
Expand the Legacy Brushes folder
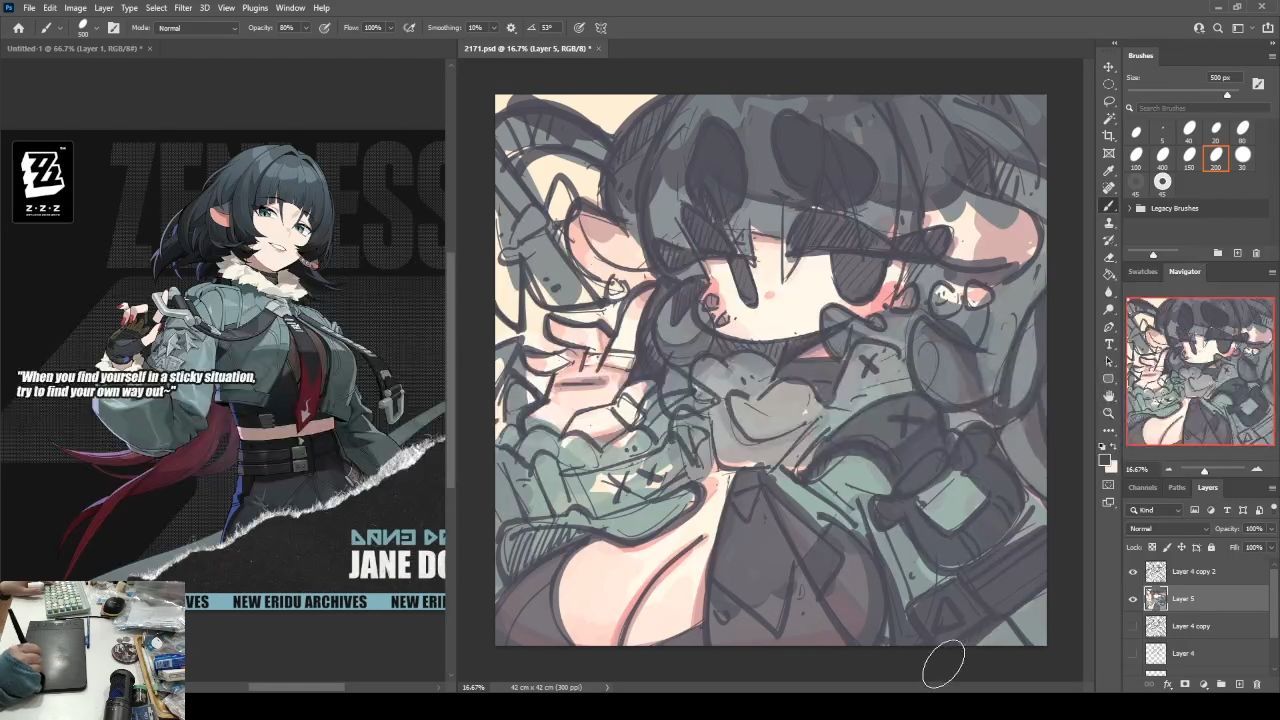click(1130, 208)
